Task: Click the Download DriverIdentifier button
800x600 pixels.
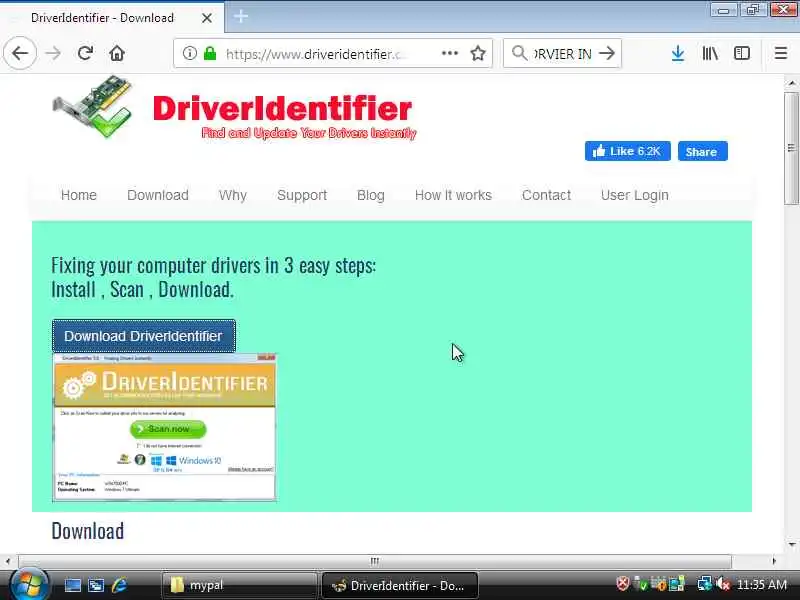Action: (x=143, y=336)
